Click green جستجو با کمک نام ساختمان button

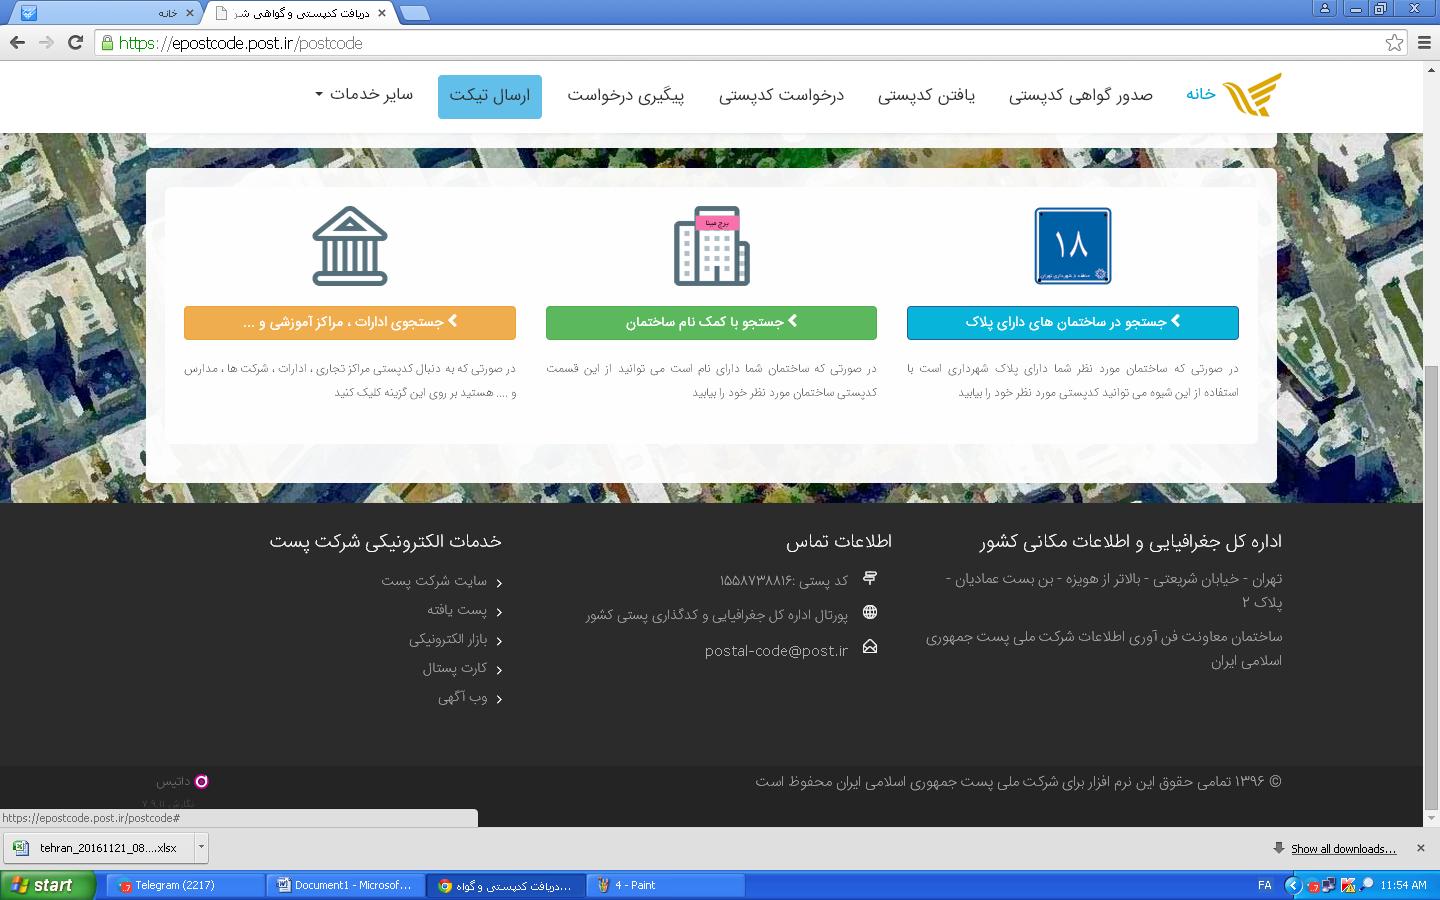coord(711,322)
